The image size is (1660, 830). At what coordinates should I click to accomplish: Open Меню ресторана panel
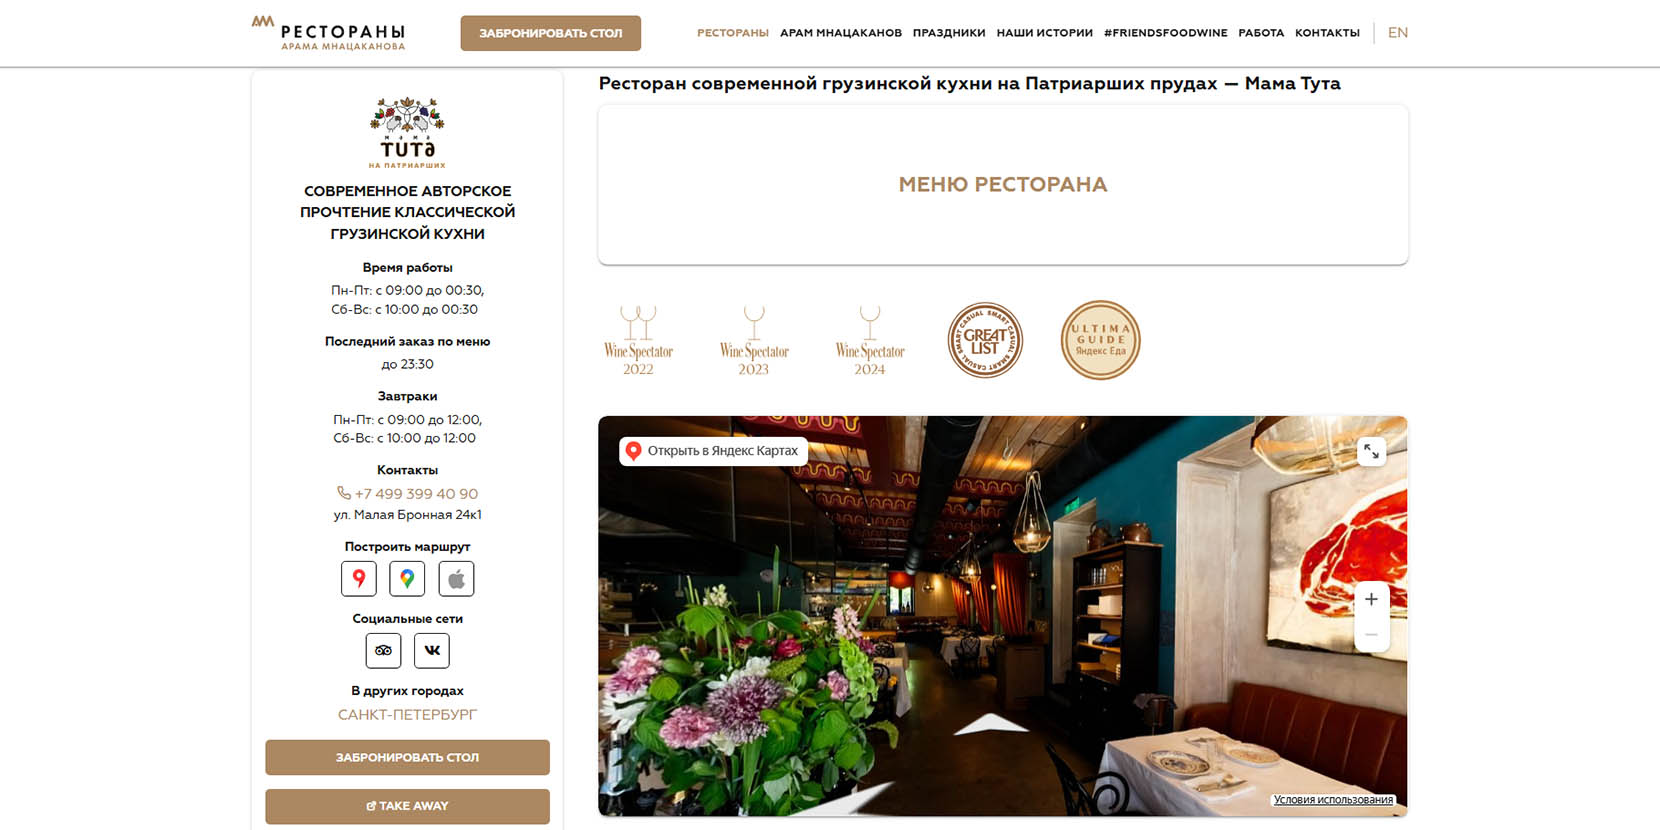(1003, 185)
